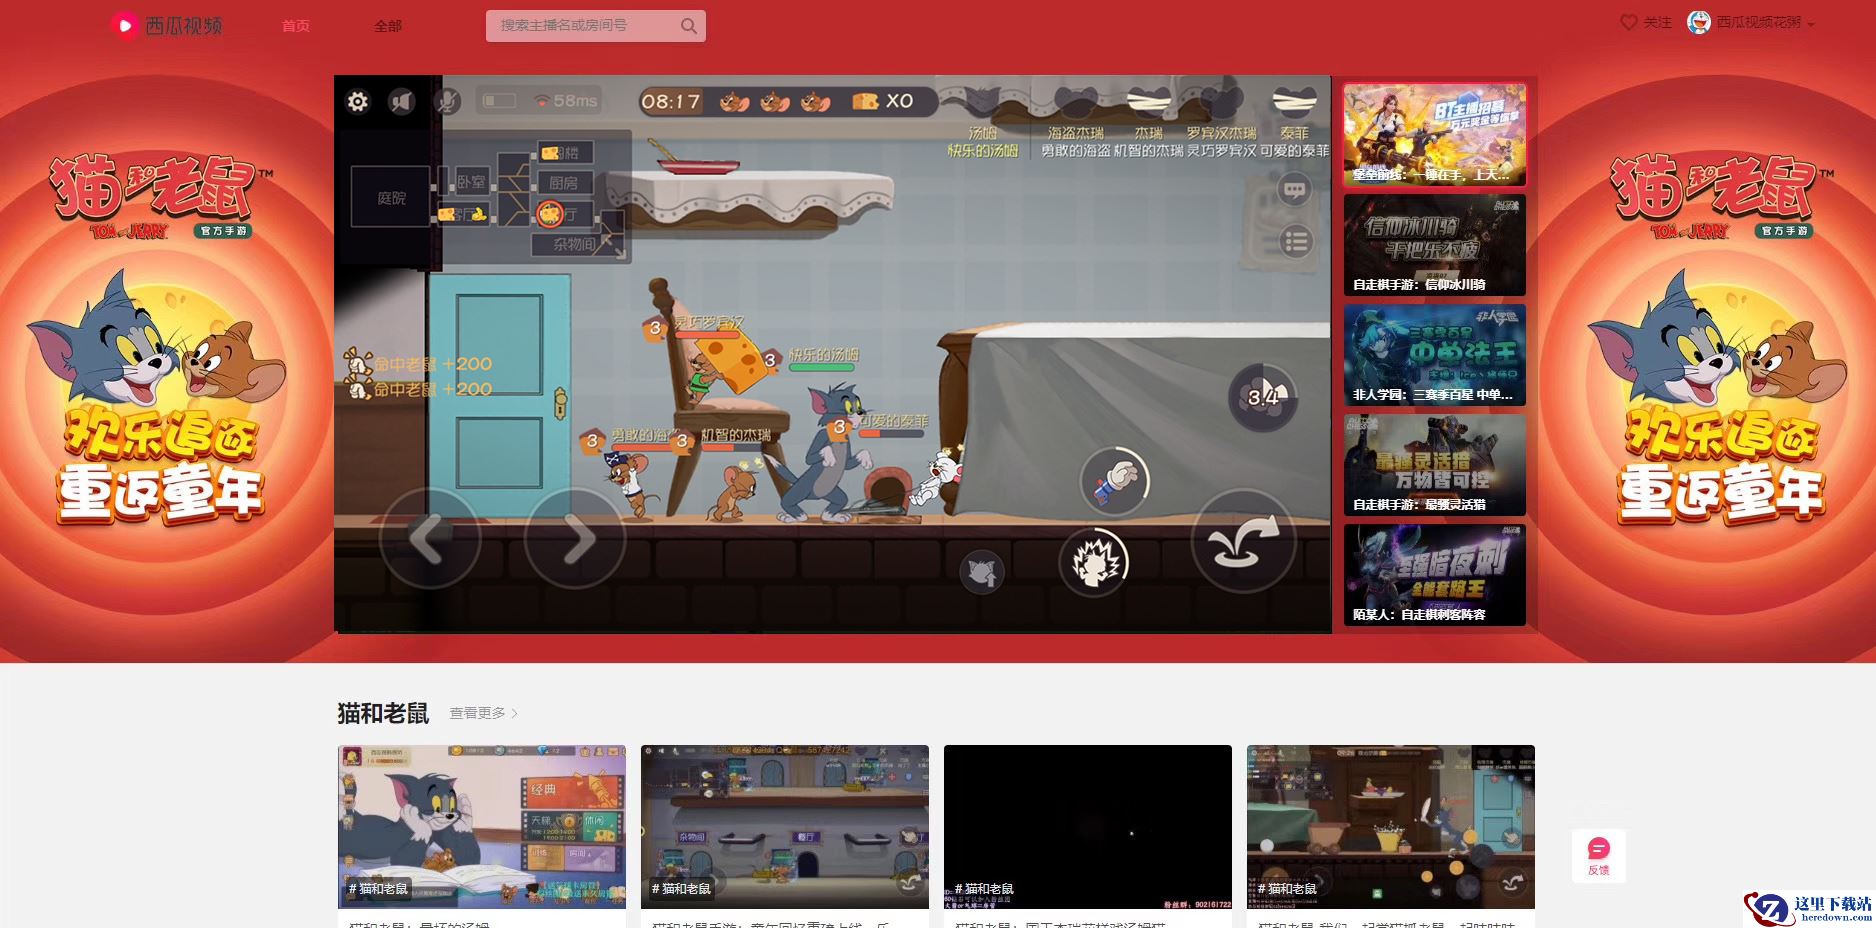
Task: Toggle the microphone mute icon
Action: (x=446, y=101)
